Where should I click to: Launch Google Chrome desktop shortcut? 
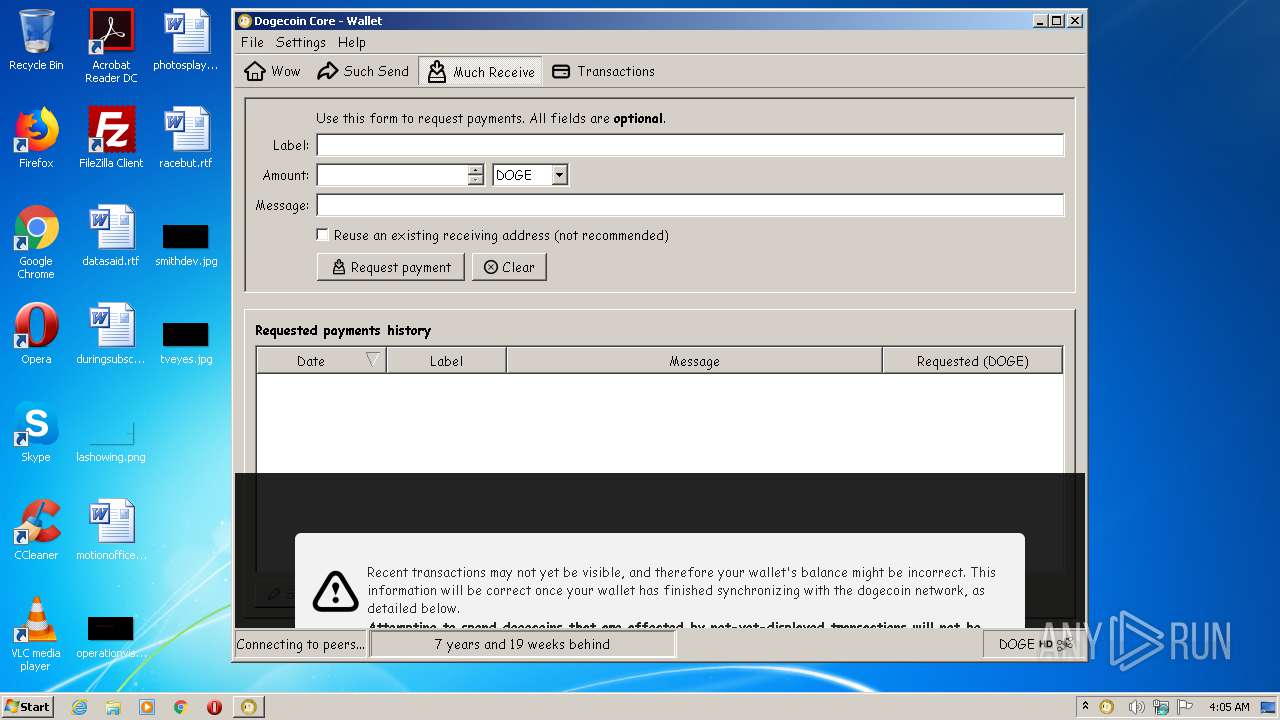pos(36,242)
